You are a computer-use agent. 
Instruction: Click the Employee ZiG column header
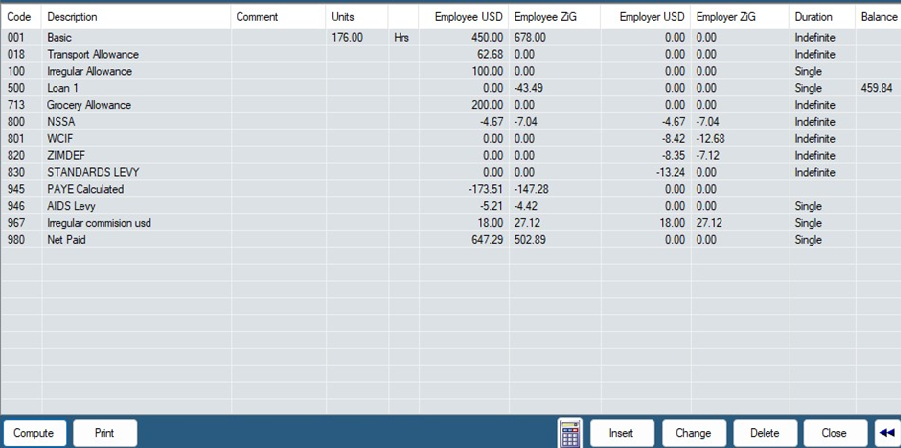click(555, 17)
